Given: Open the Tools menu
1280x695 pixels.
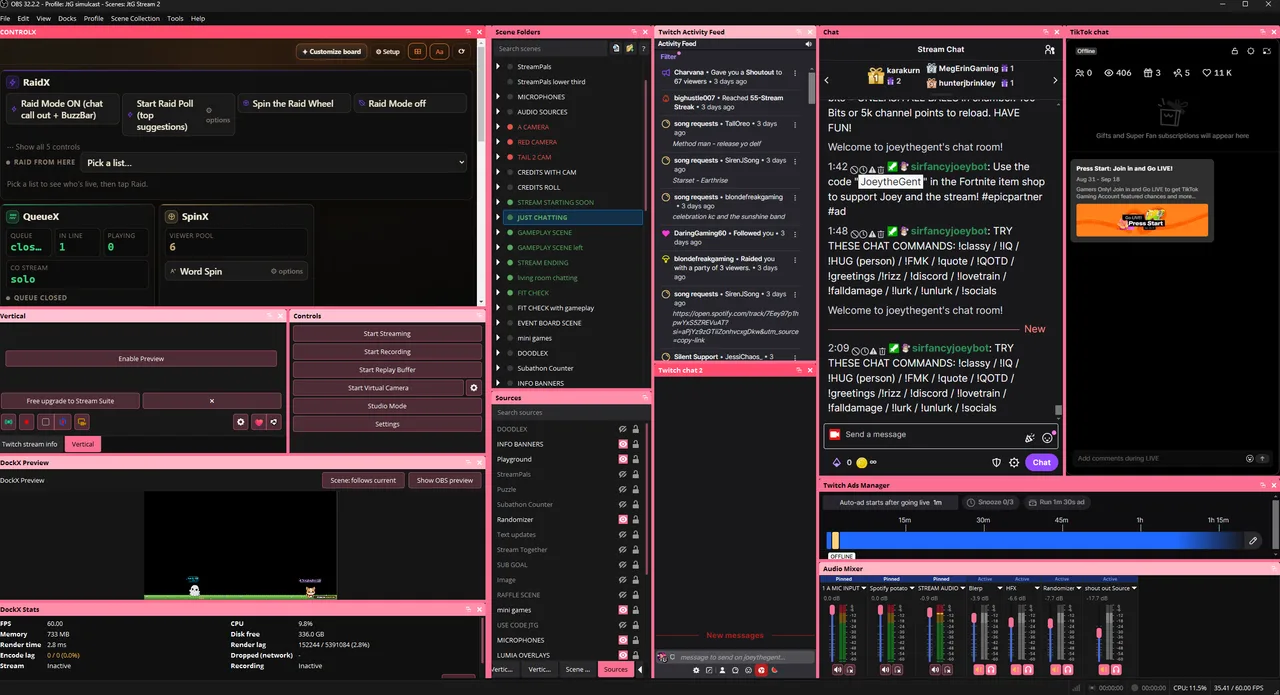Looking at the screenshot, I should [175, 18].
